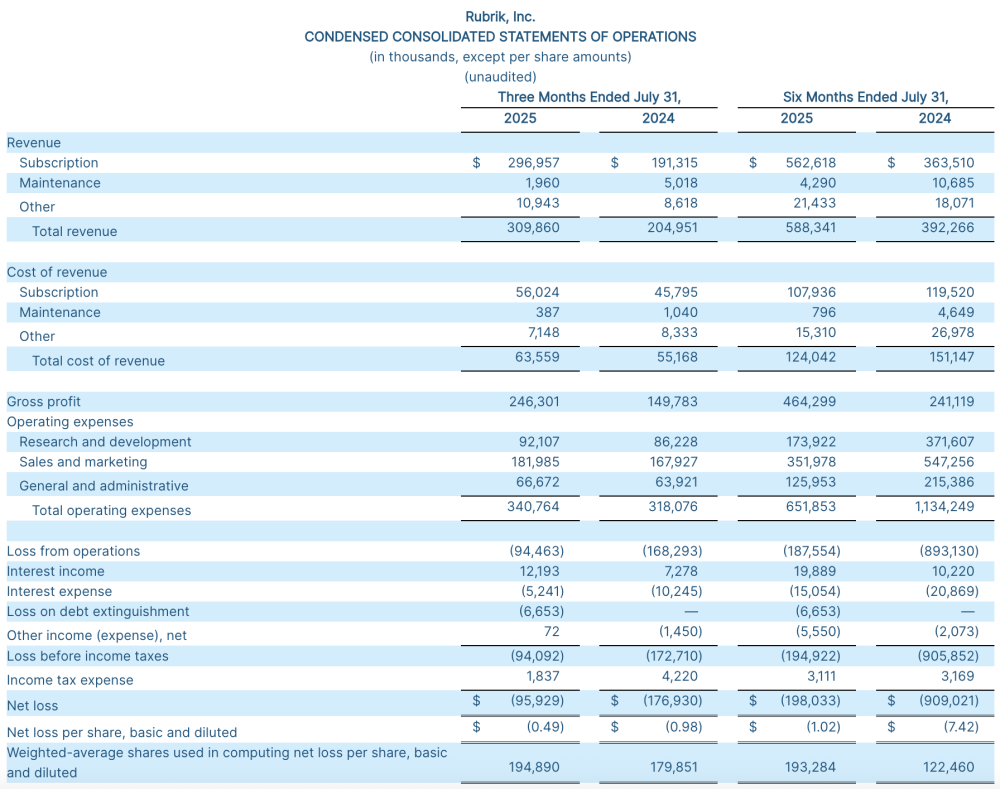
Task: Click the 'Gross profit' row label
Action: [x=43, y=402]
